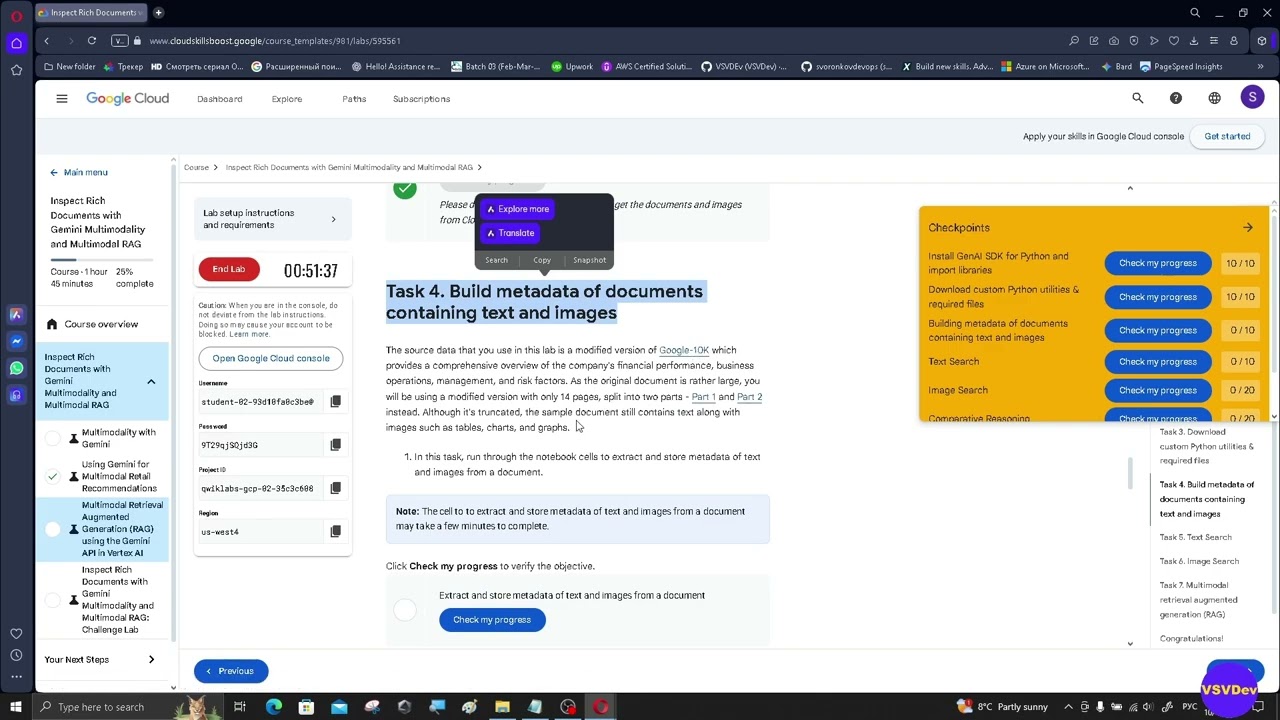Open the language globe icon
Screen dimensions: 1280x720
tap(1214, 98)
